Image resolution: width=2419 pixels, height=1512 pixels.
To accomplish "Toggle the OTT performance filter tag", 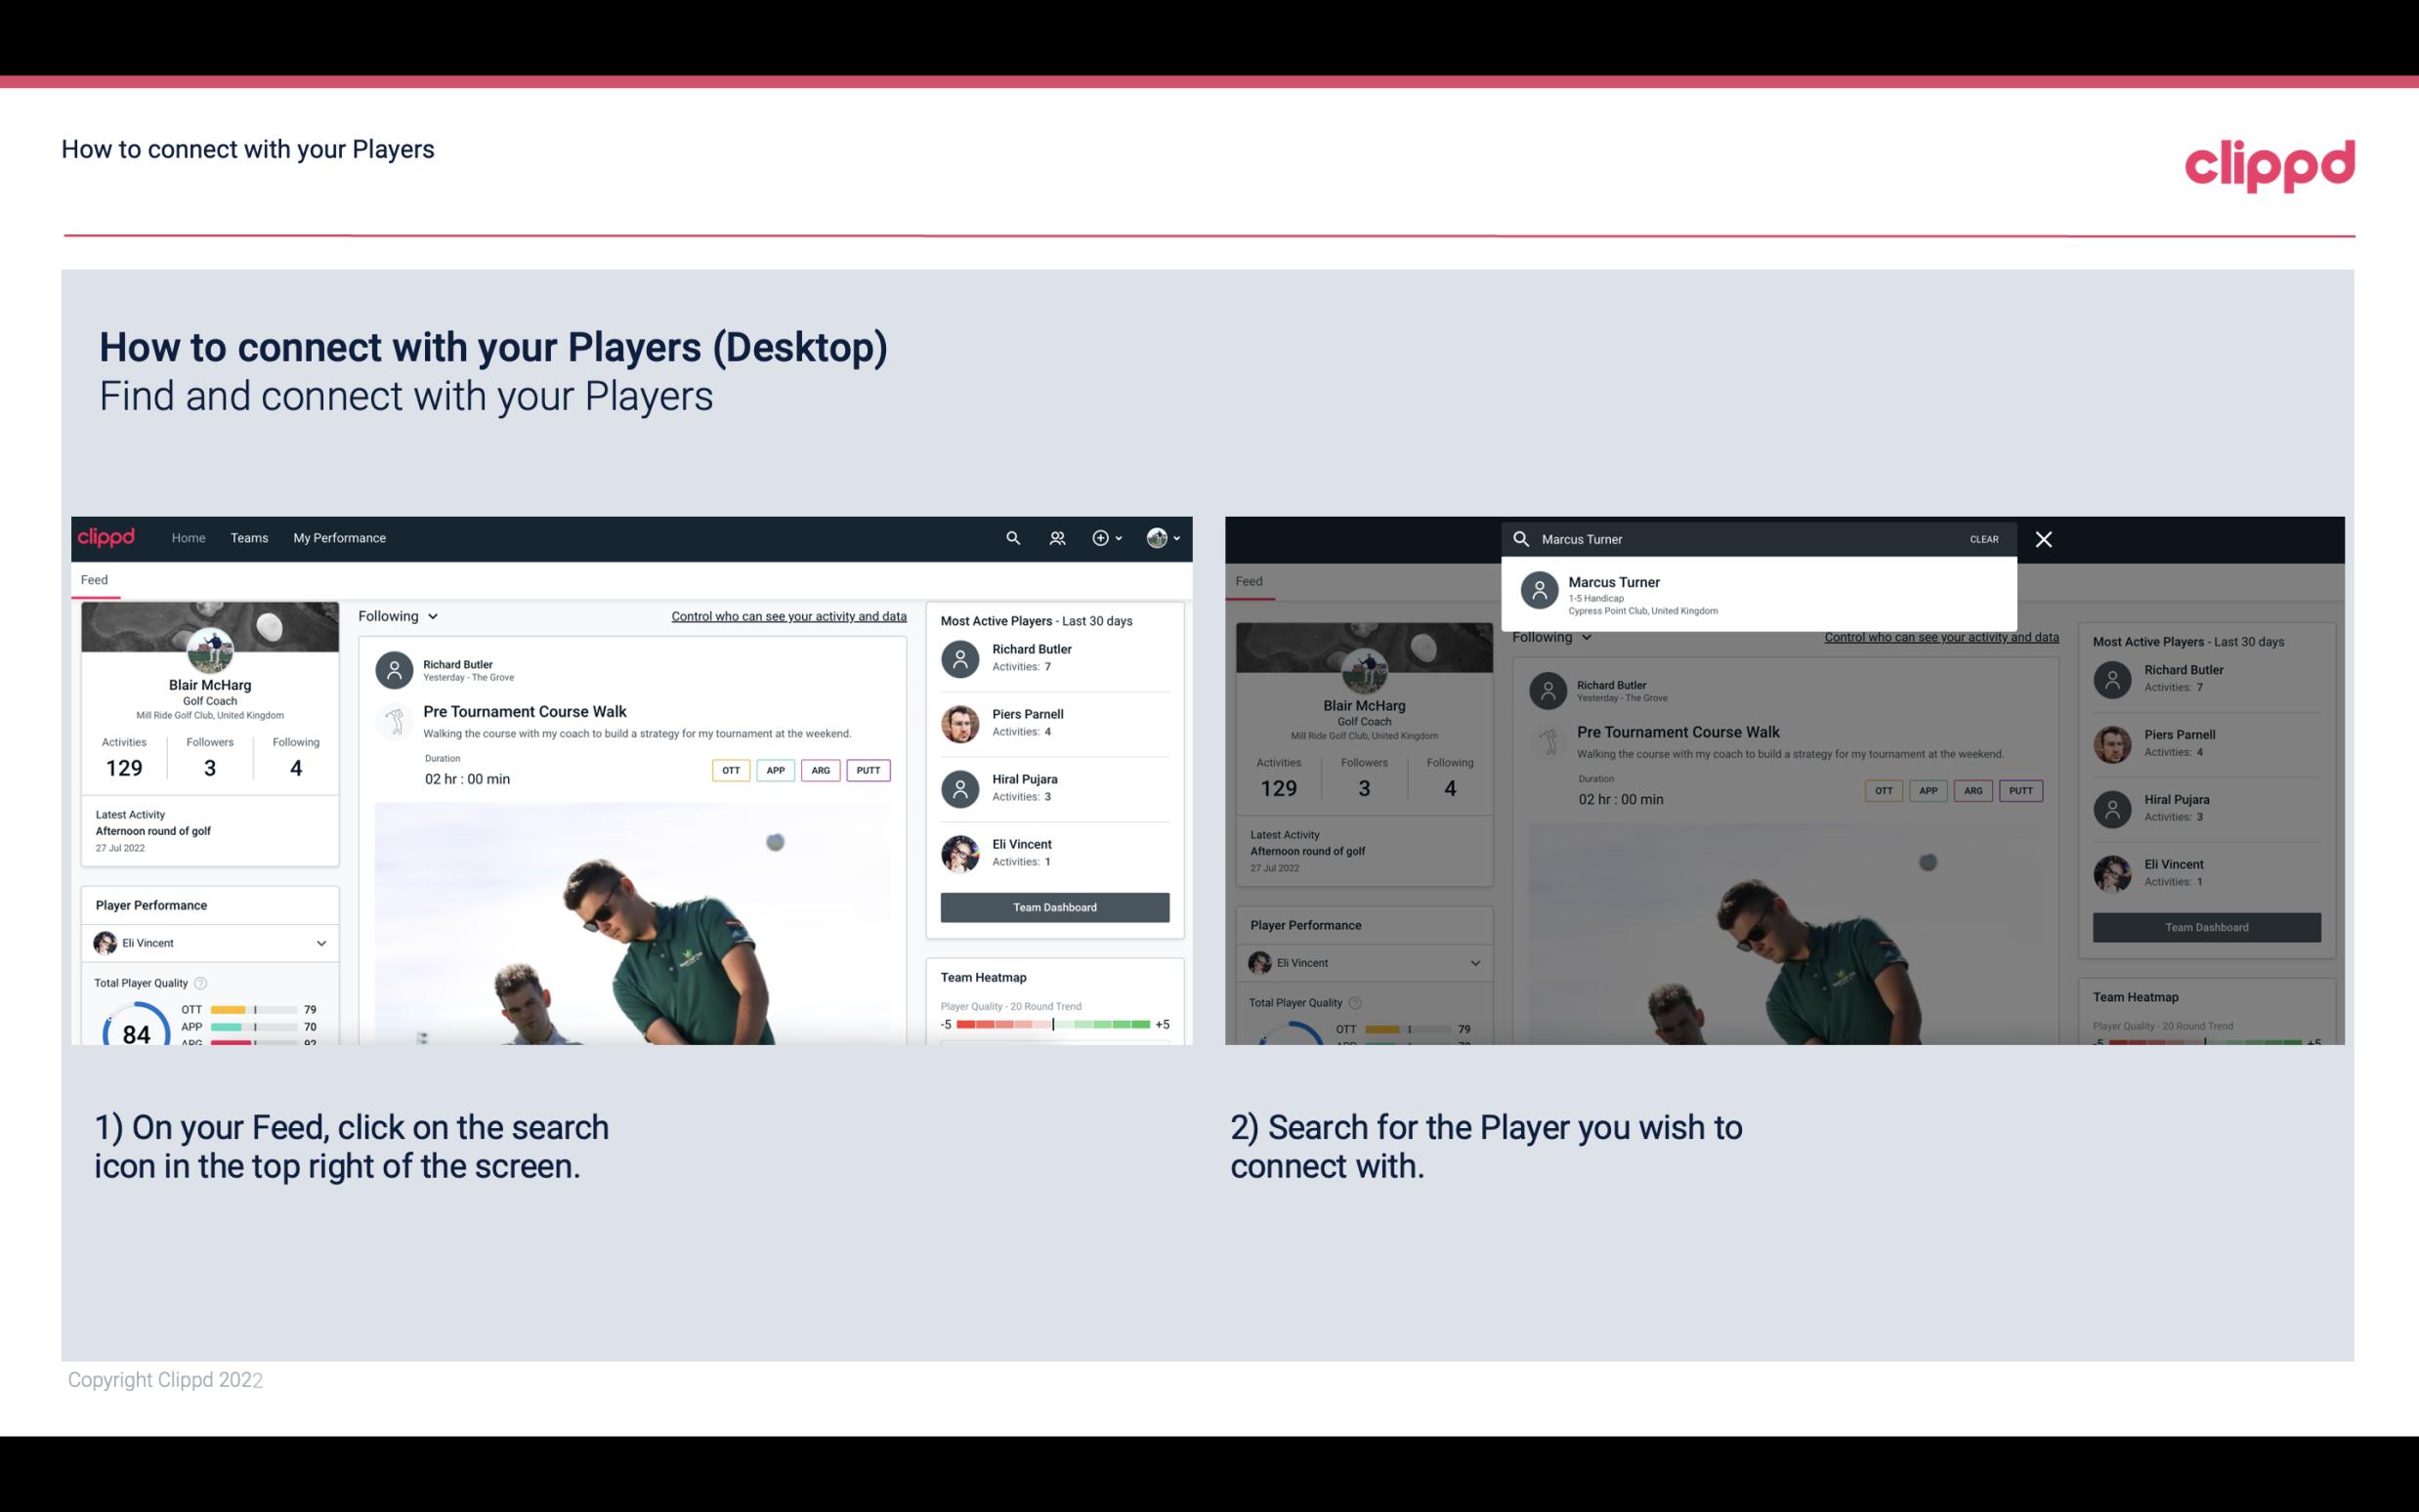I will click(x=726, y=768).
